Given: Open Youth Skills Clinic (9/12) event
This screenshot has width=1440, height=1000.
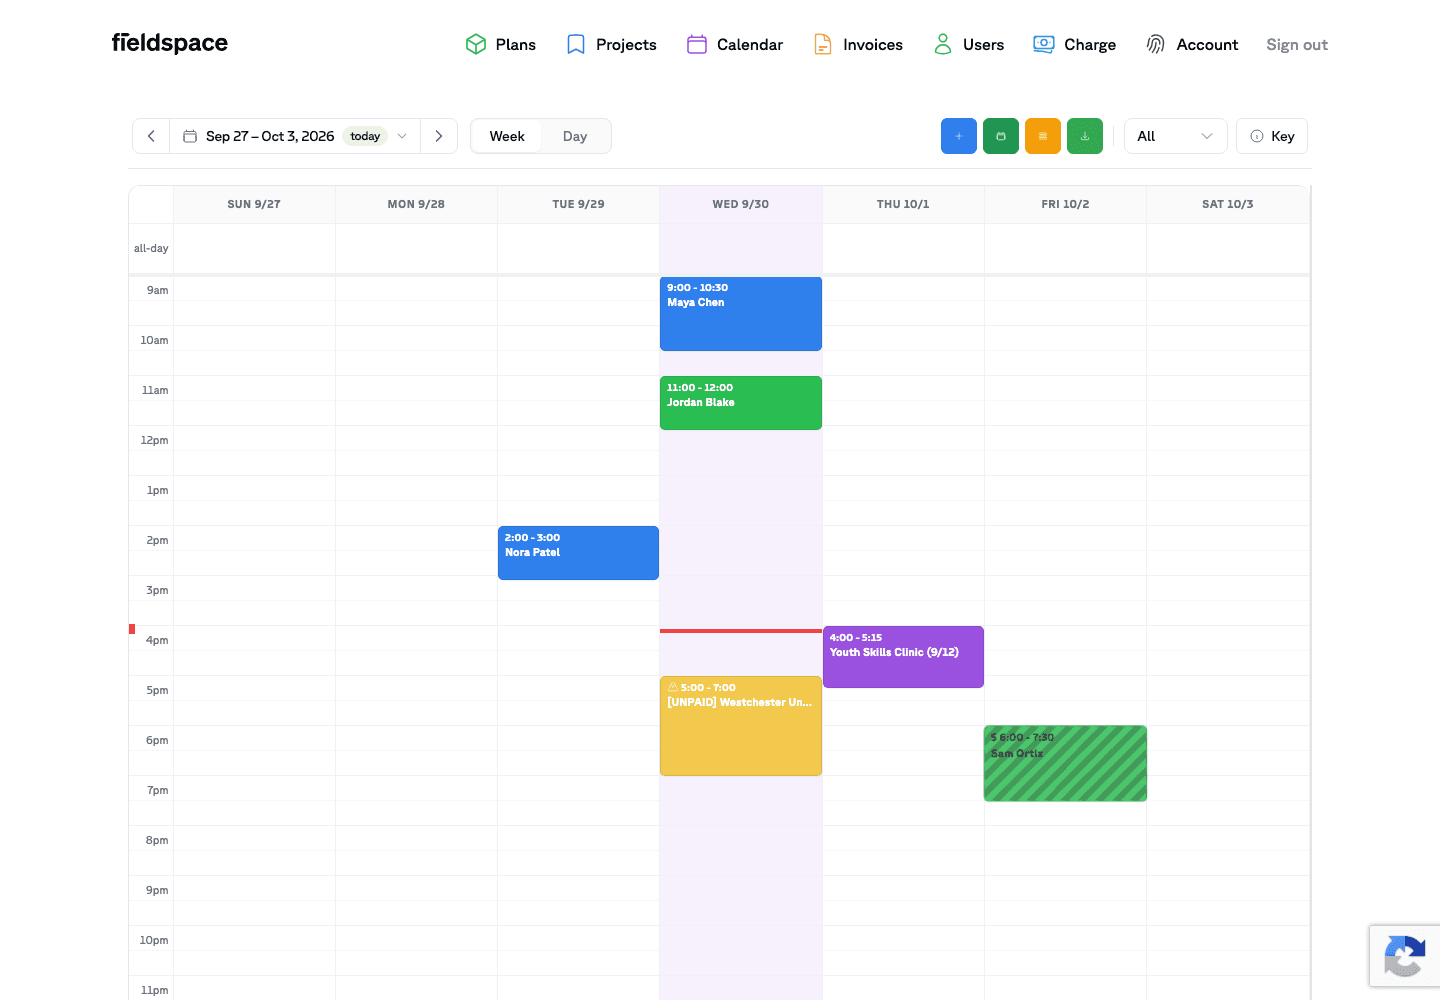Looking at the screenshot, I should (x=903, y=657).
